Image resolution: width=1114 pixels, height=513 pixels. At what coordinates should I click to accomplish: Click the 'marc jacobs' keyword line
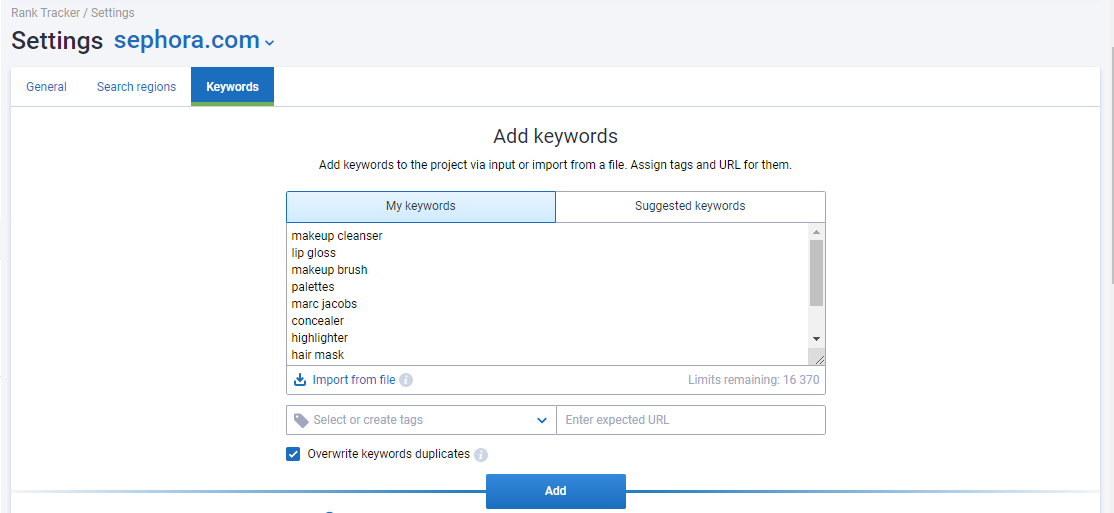pos(324,304)
